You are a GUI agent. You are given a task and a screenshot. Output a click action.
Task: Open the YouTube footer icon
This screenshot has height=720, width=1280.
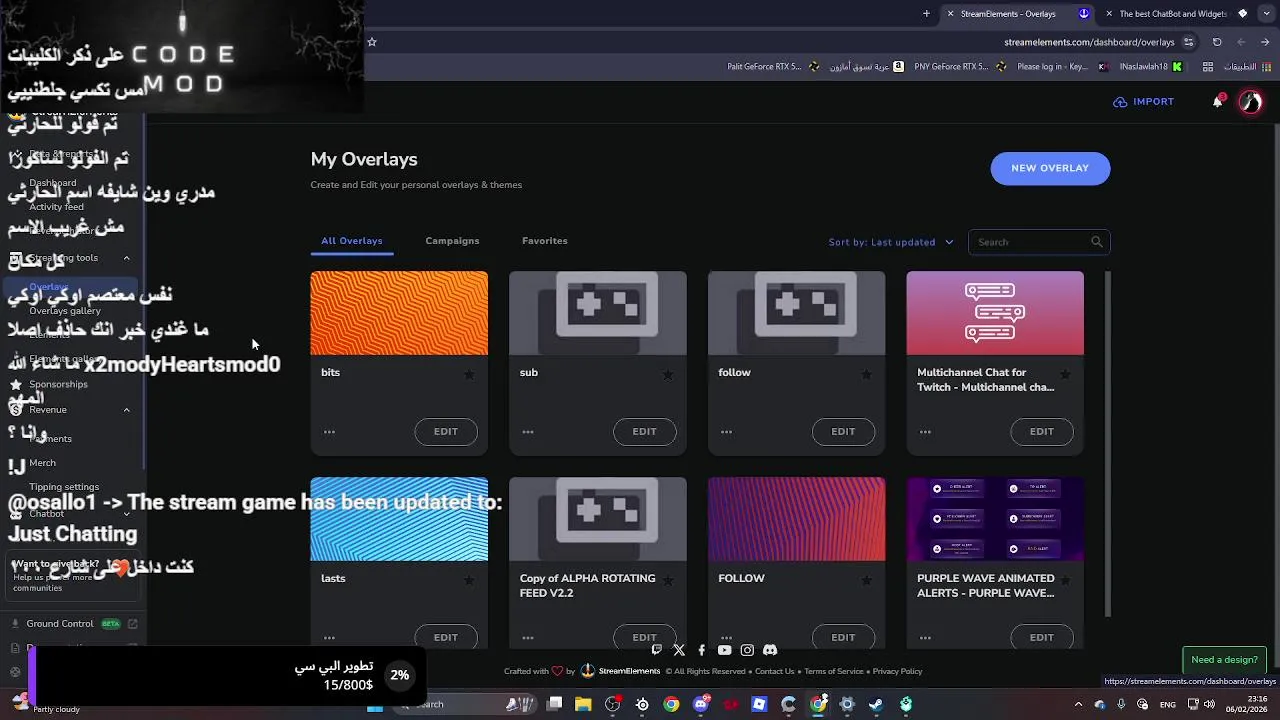click(724, 650)
